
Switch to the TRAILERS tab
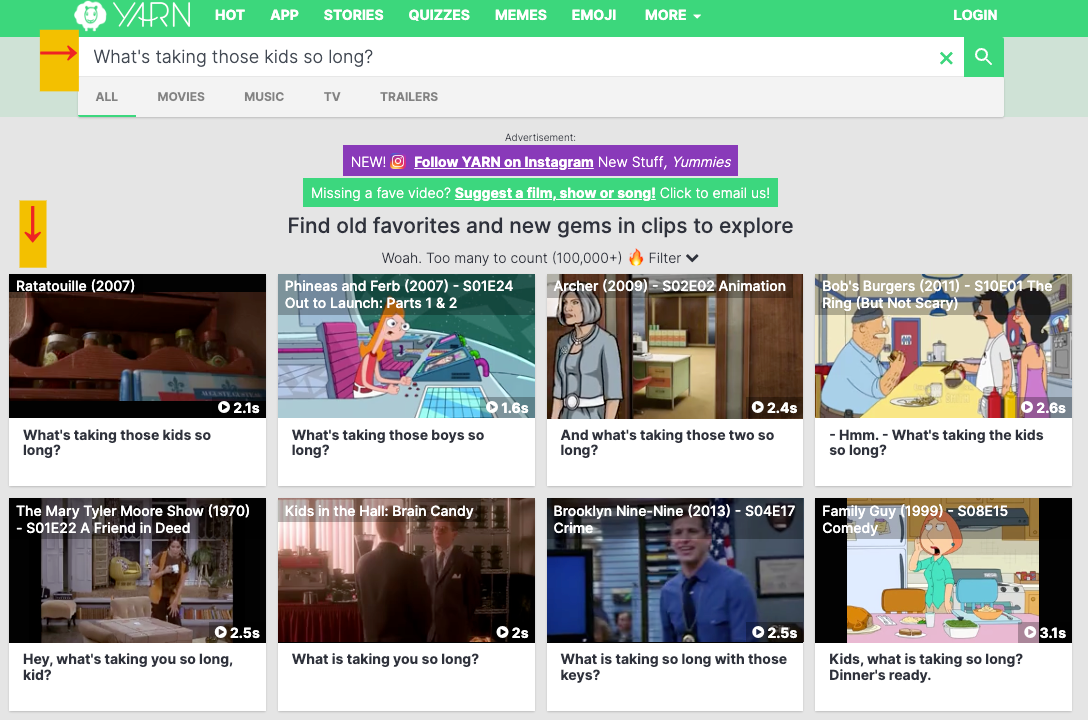[x=409, y=97]
